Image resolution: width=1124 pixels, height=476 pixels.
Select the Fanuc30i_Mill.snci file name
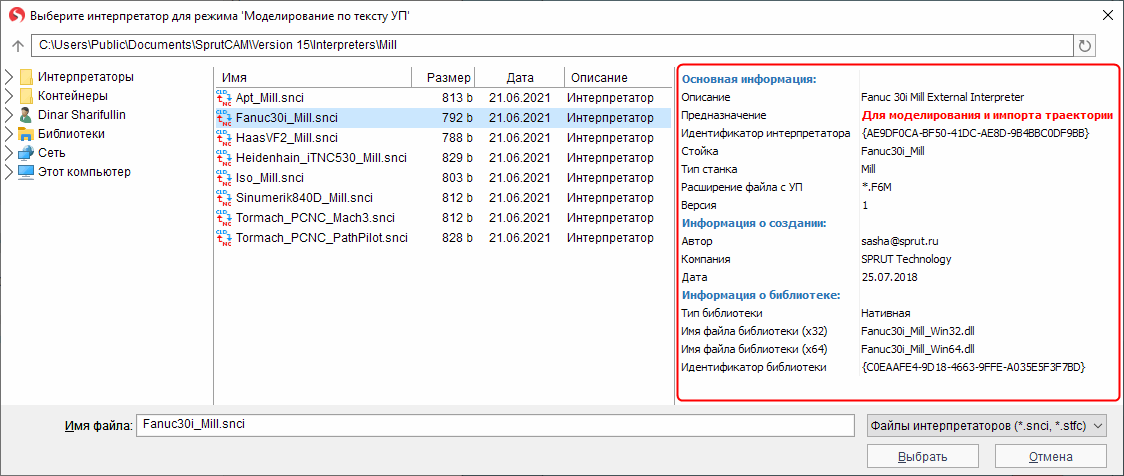(x=287, y=118)
